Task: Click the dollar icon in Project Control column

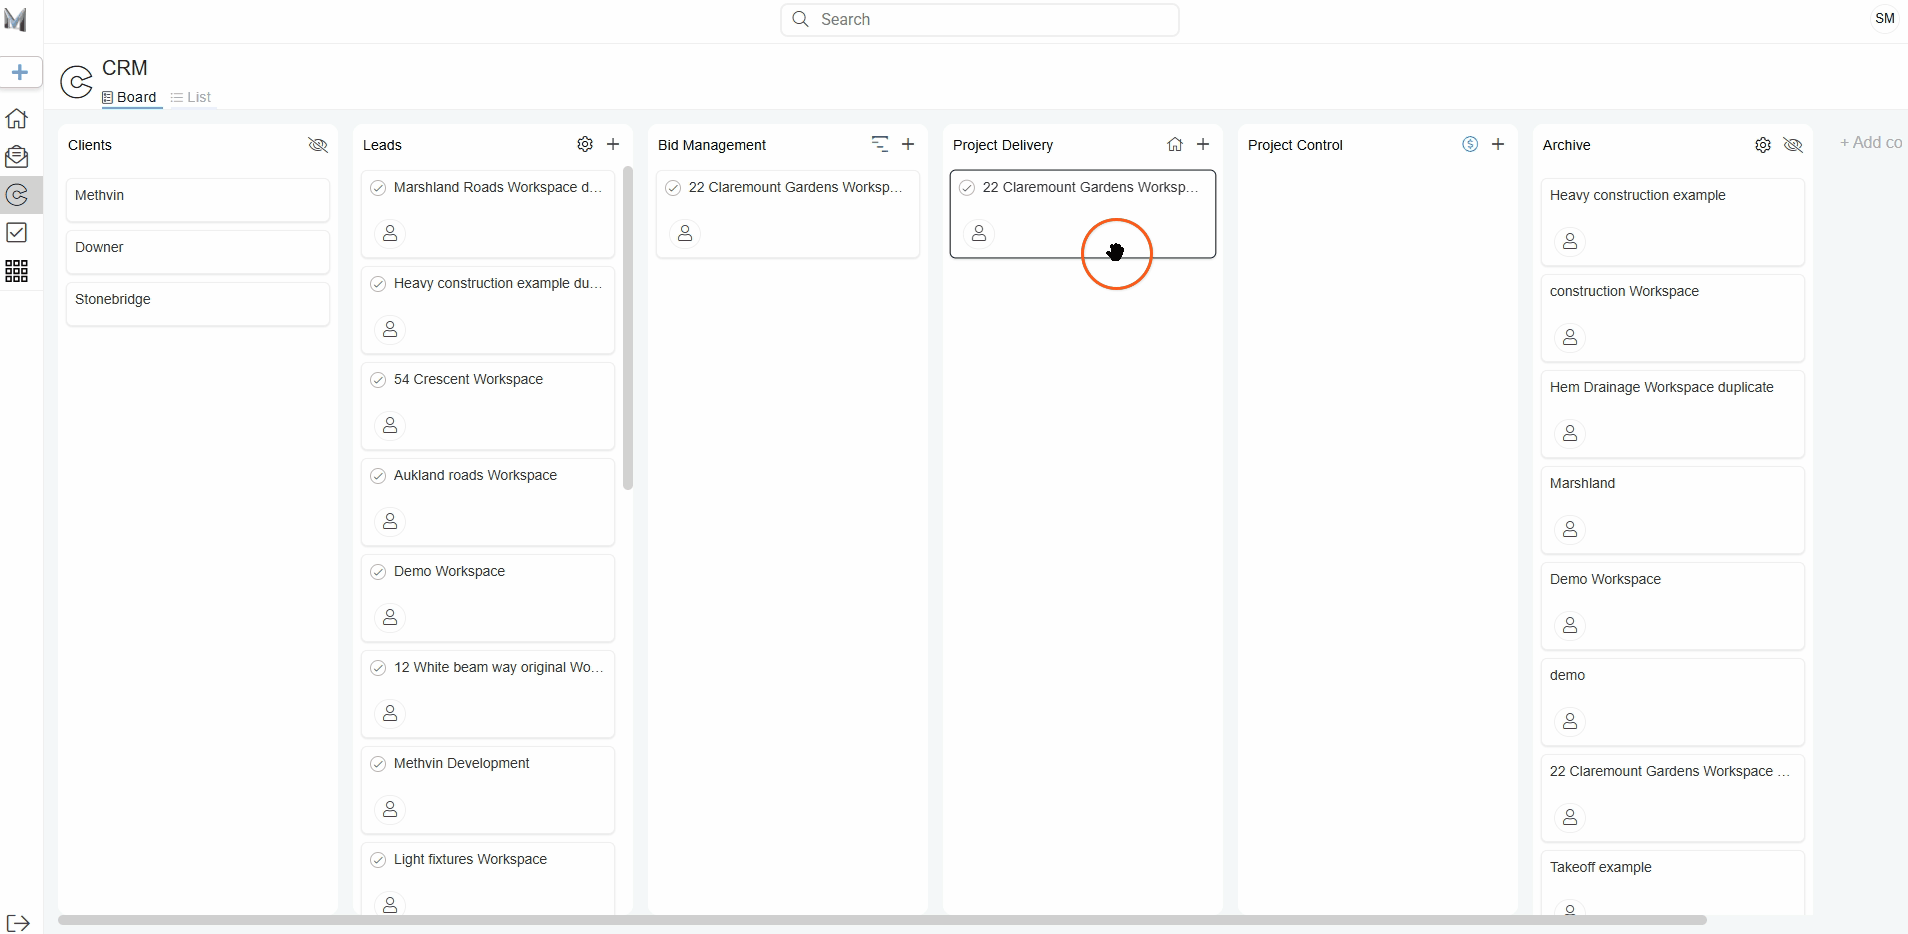Action: click(x=1470, y=145)
